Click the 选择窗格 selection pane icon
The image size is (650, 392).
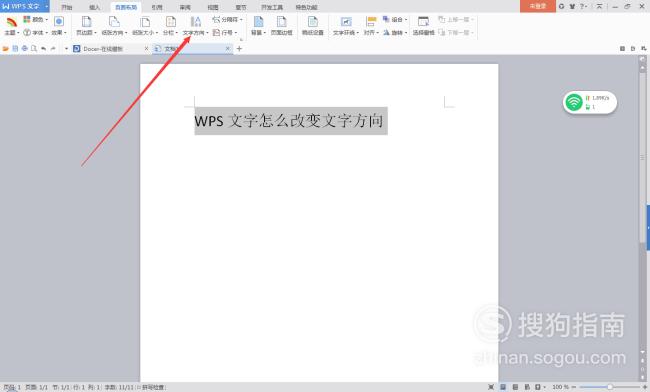coord(423,22)
